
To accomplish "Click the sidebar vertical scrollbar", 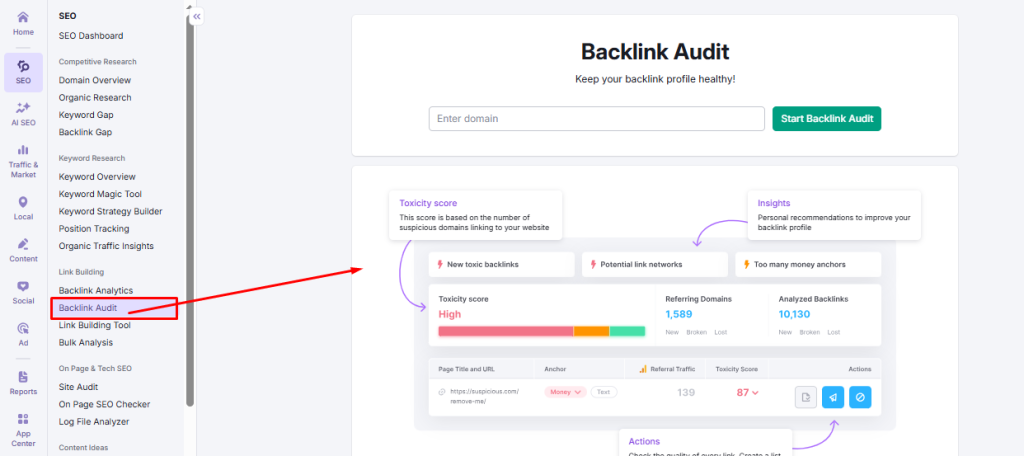I will click(190, 209).
